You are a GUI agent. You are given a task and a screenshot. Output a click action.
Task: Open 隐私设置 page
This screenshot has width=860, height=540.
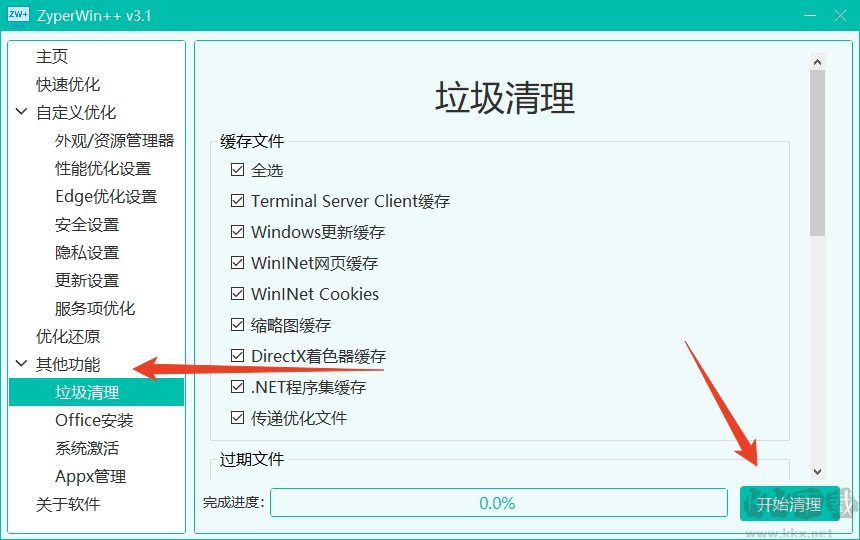coord(87,253)
